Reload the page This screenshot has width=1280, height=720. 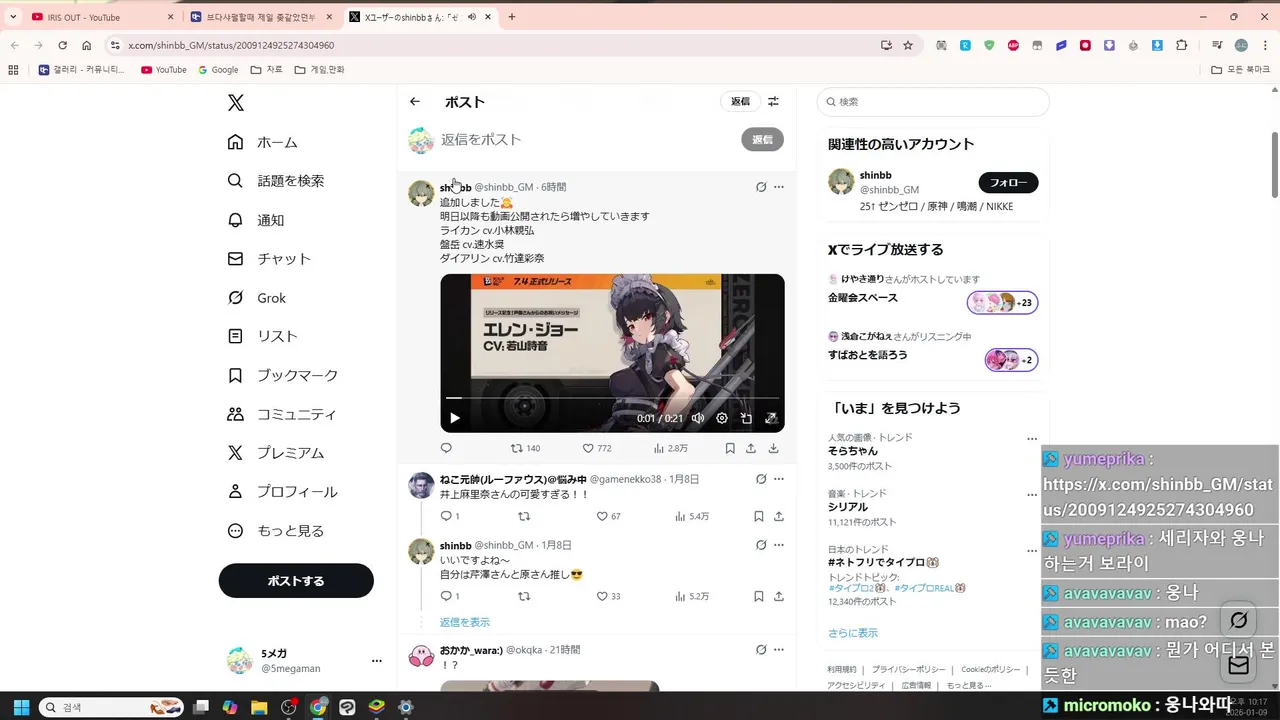click(x=62, y=45)
